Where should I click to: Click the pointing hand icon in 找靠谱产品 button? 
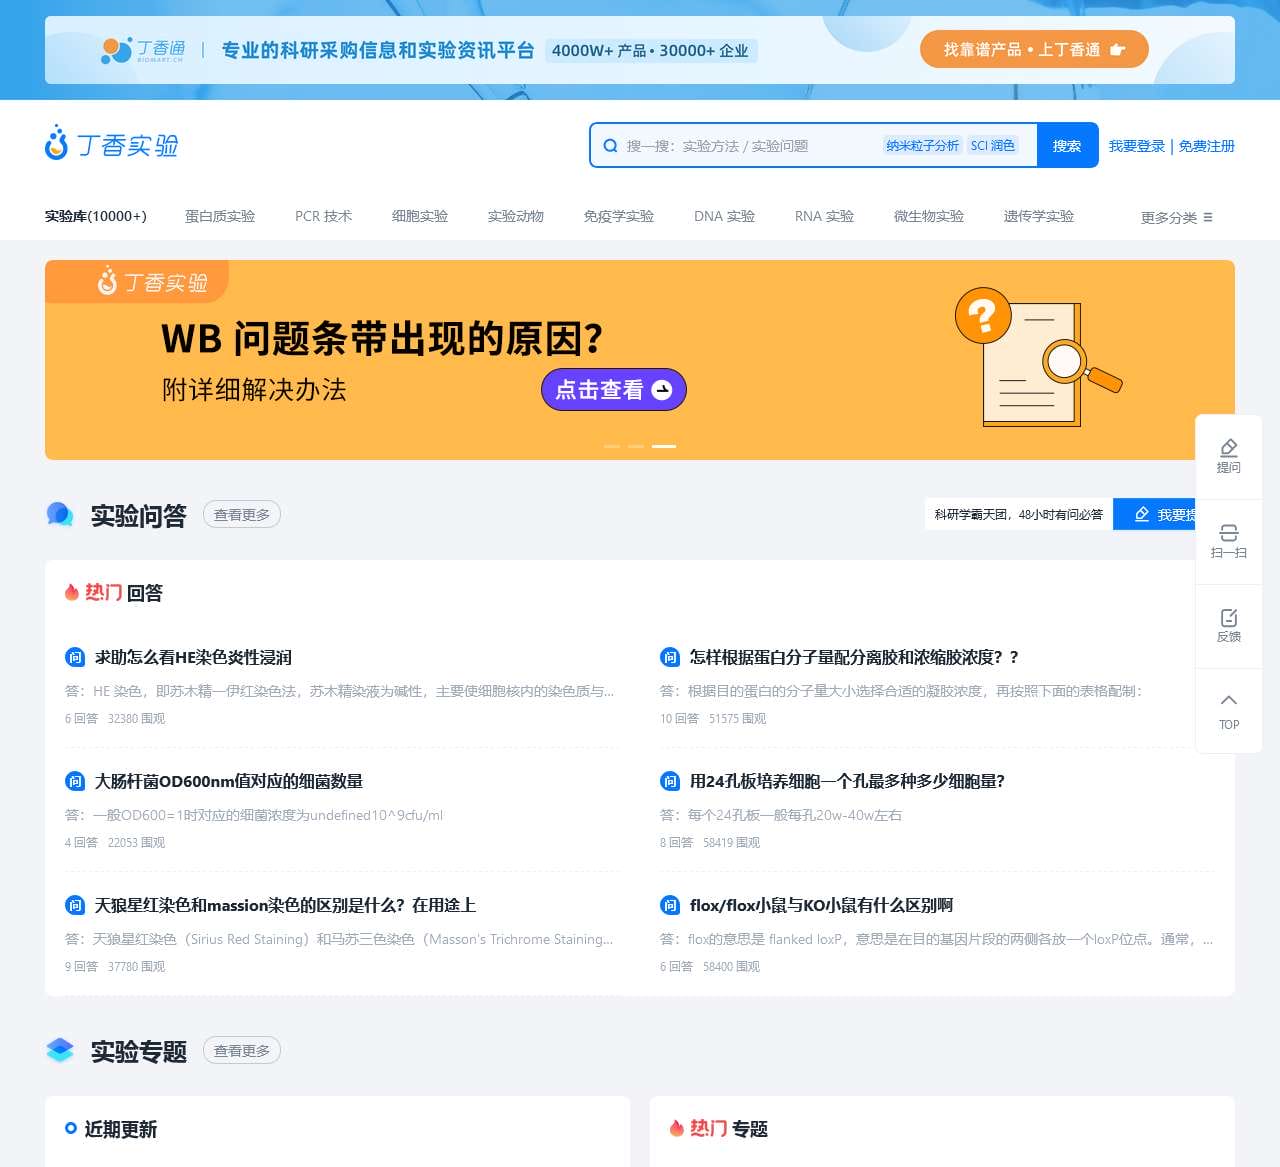point(1117,50)
